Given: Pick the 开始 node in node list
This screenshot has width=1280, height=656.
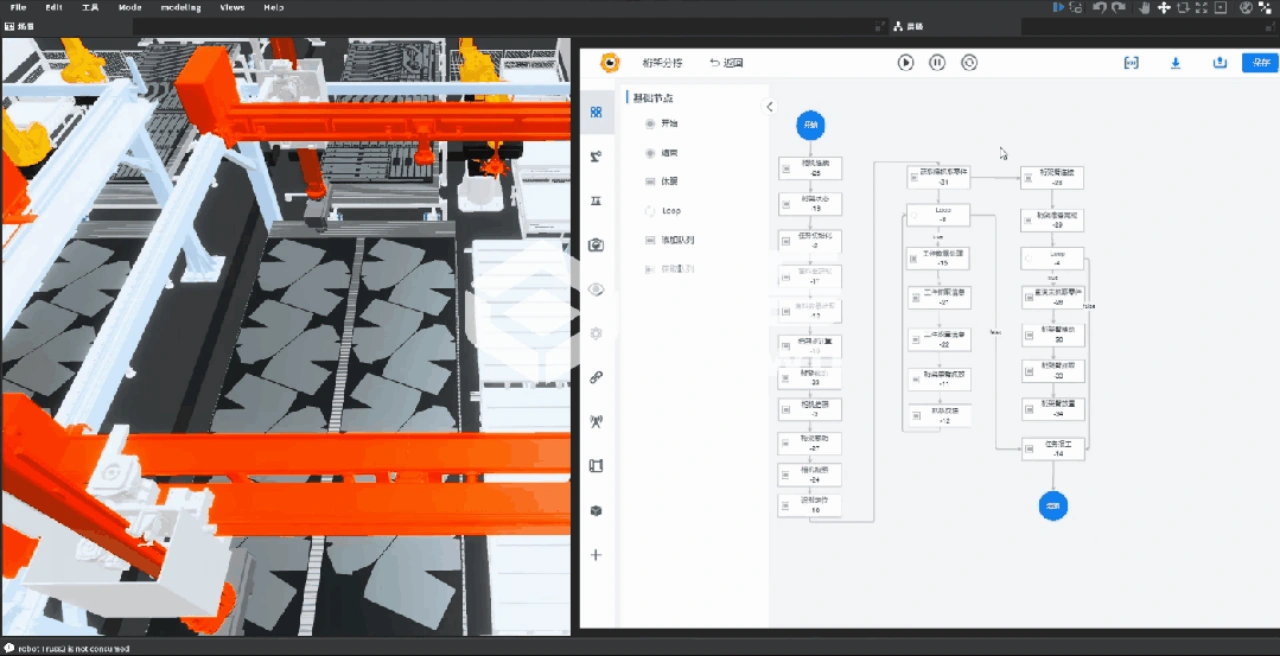Looking at the screenshot, I should 662,124.
